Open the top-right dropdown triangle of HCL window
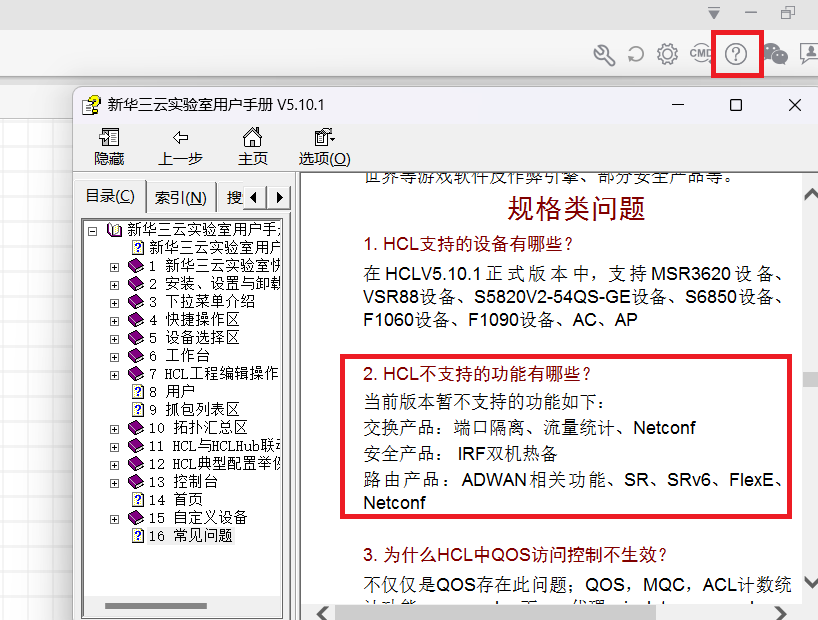The width and height of the screenshot is (818, 620). point(714,13)
